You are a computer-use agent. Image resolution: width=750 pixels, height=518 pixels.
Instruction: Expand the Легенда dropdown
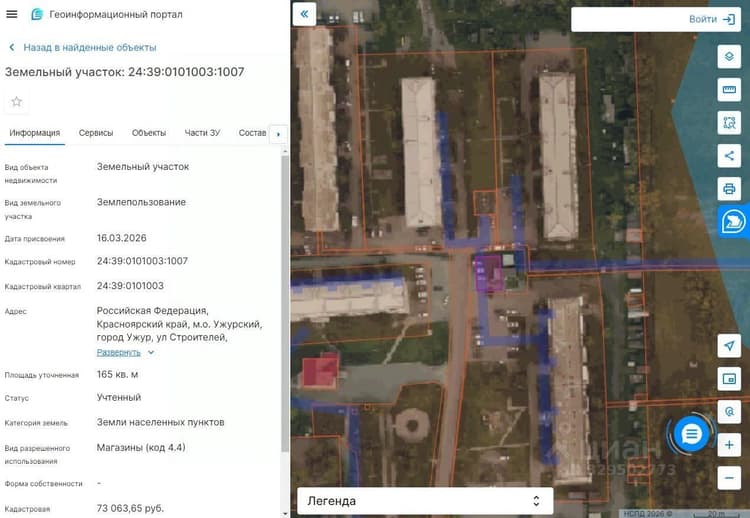(425, 501)
